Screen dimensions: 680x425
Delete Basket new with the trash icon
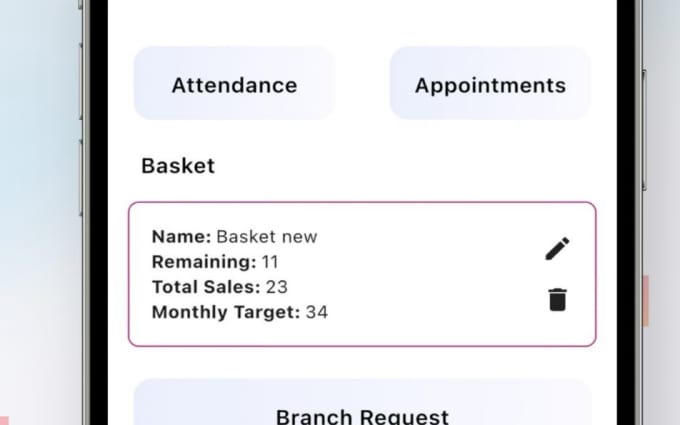(x=557, y=300)
